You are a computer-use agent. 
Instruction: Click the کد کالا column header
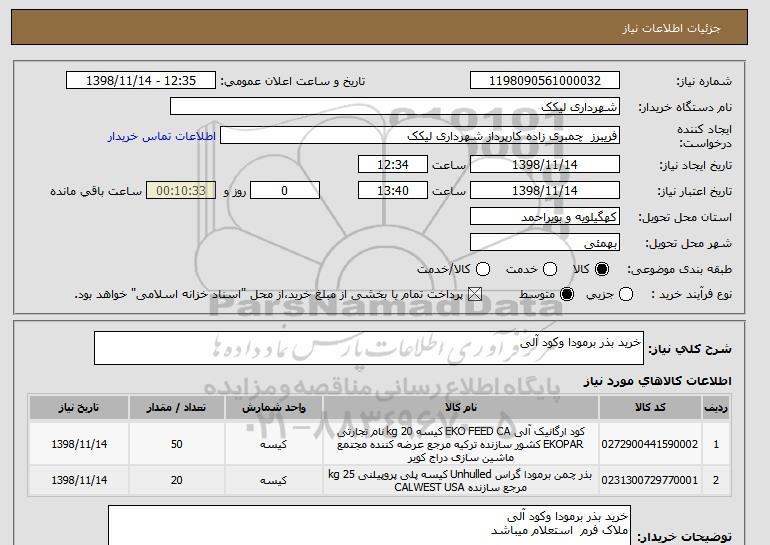click(650, 408)
